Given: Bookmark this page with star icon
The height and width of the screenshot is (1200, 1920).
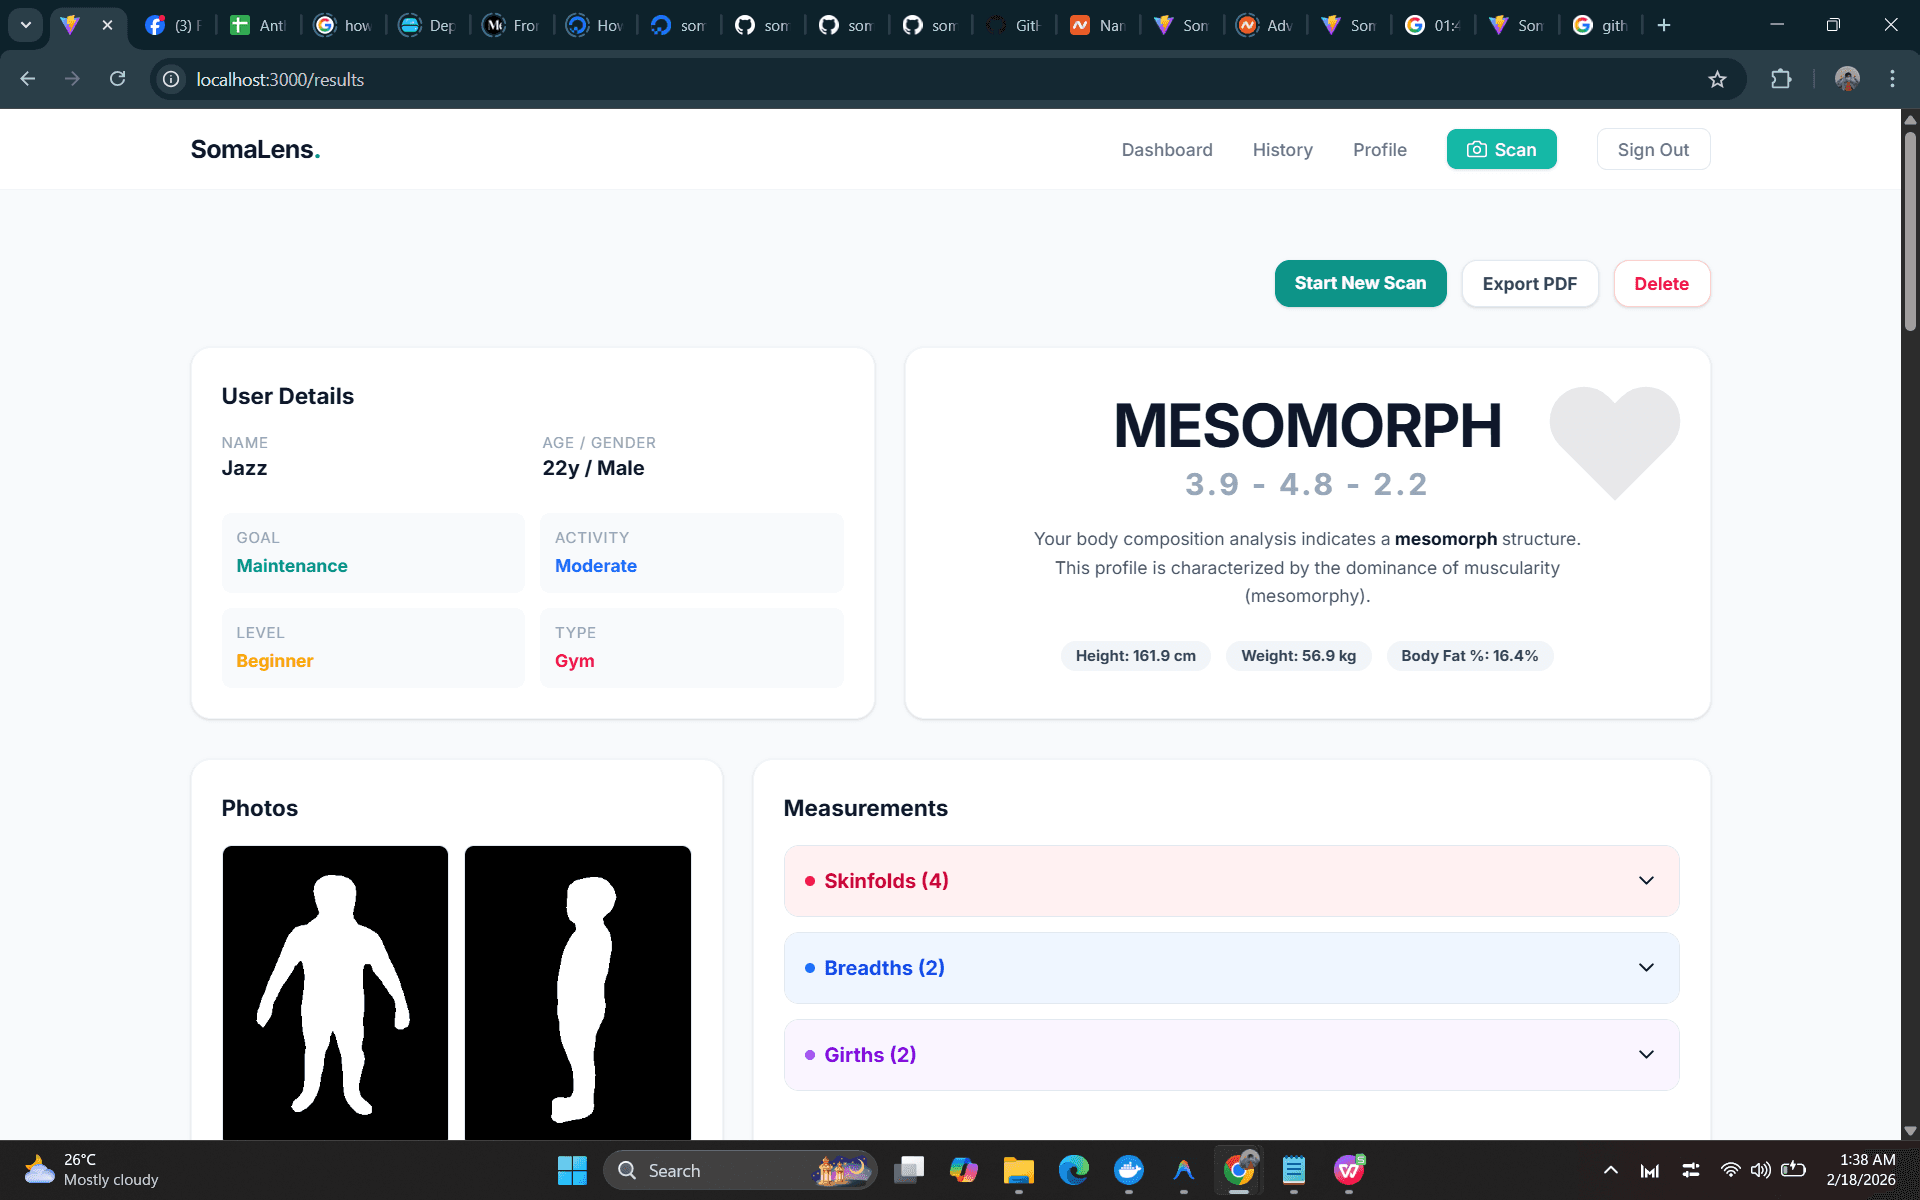Looking at the screenshot, I should tap(1717, 79).
